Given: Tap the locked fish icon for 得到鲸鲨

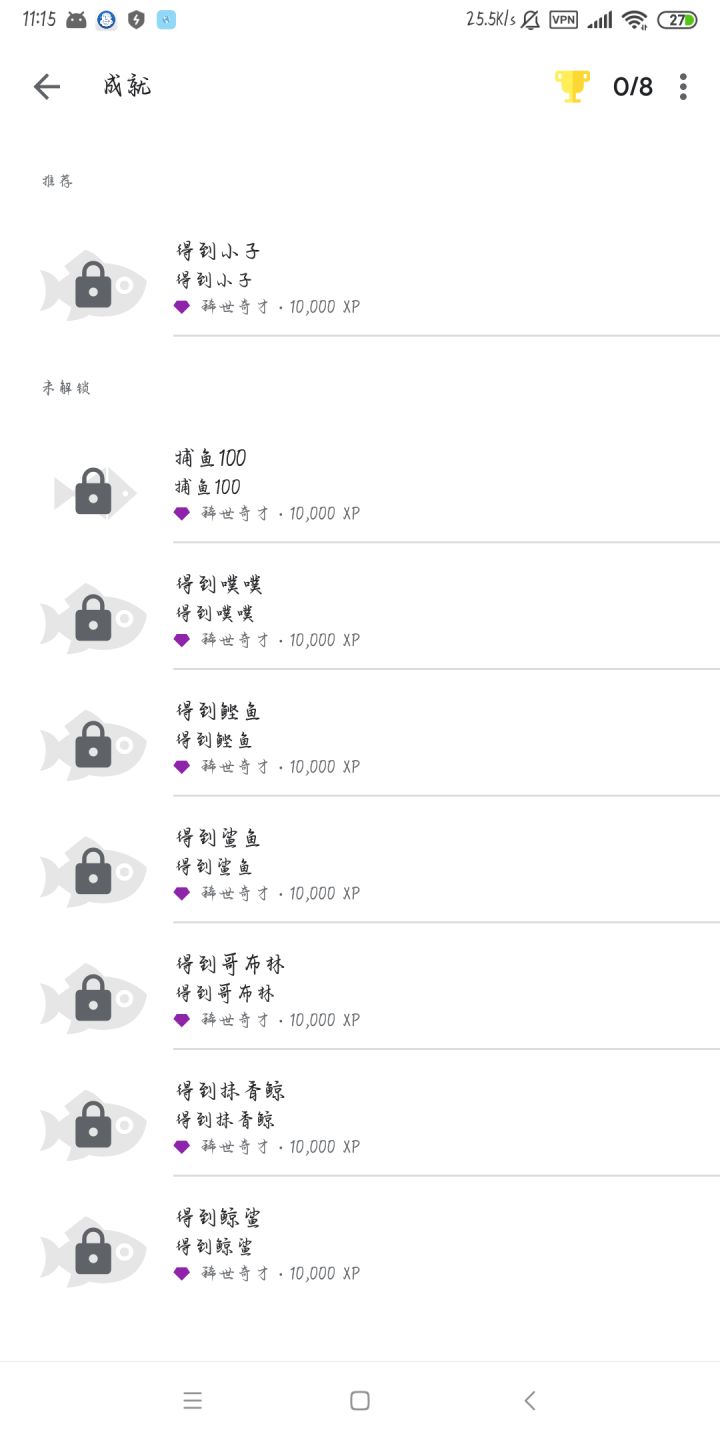Looking at the screenshot, I should [93, 1251].
